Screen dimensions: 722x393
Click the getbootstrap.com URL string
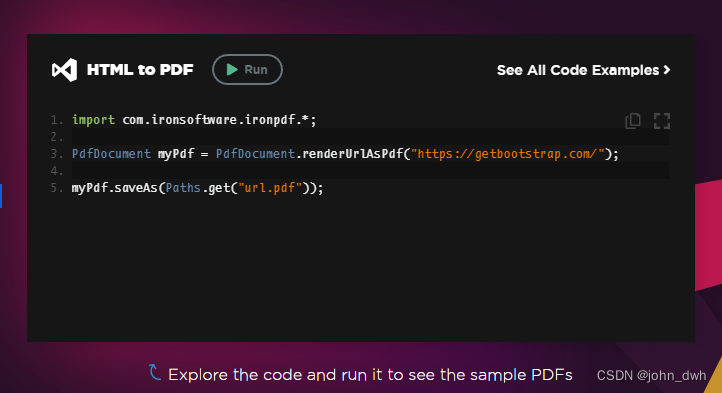(x=507, y=154)
